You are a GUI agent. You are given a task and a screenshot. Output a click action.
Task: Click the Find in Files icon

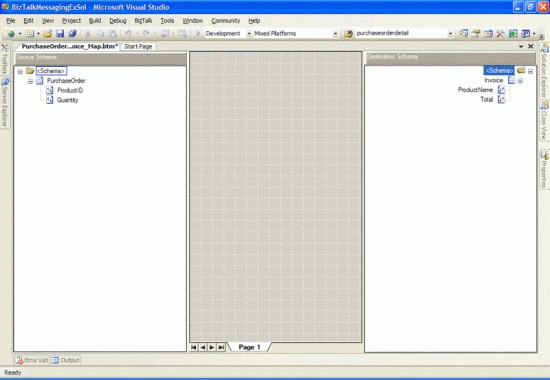(x=348, y=33)
